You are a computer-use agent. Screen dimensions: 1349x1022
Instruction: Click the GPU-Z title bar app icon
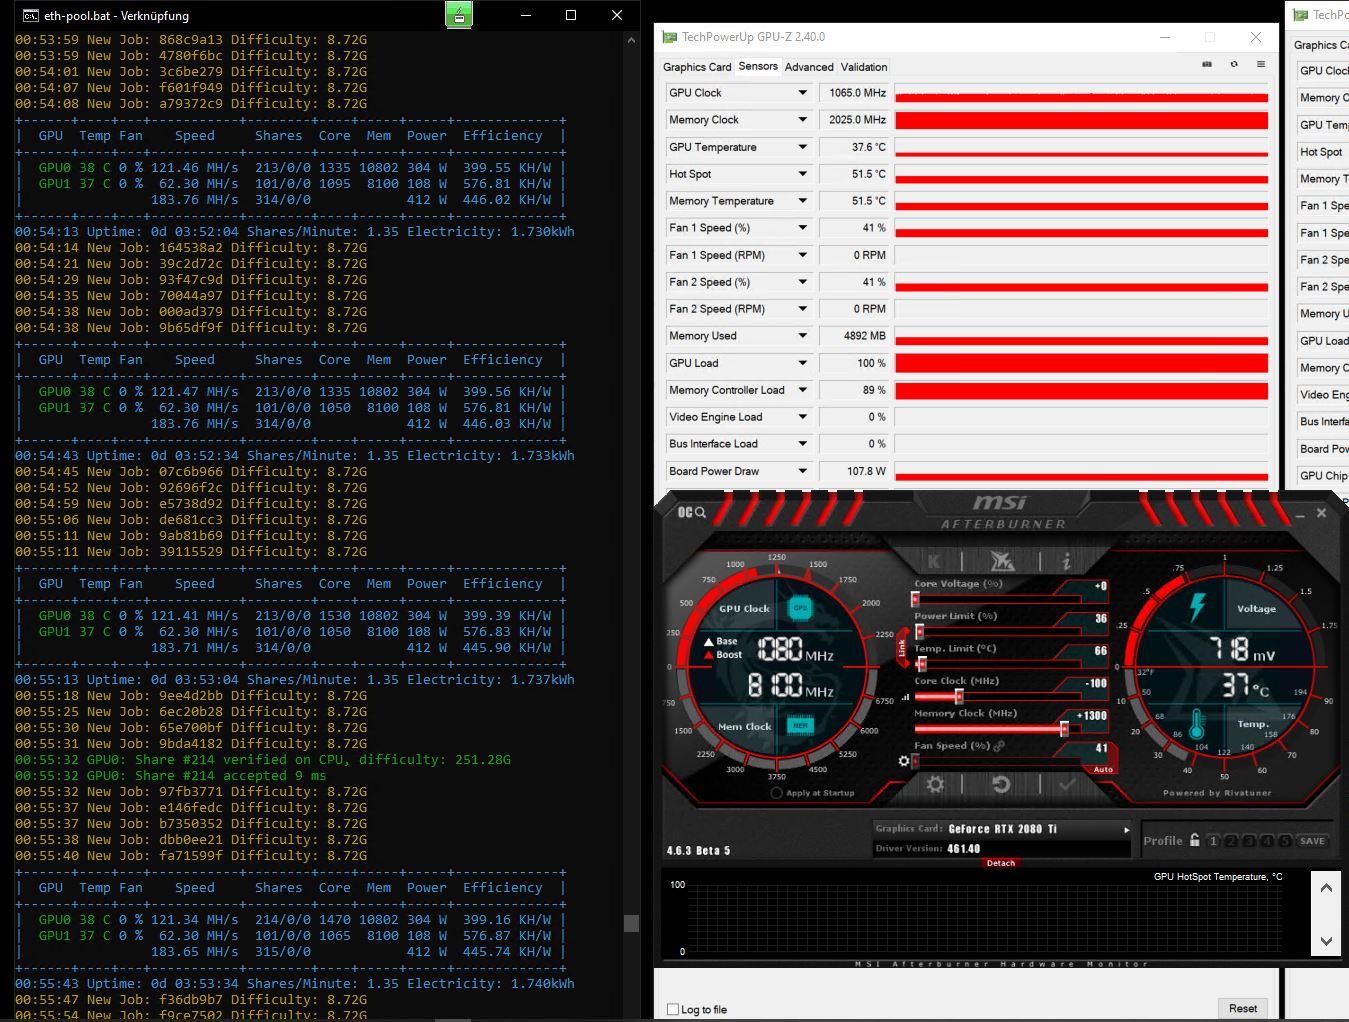click(x=669, y=37)
